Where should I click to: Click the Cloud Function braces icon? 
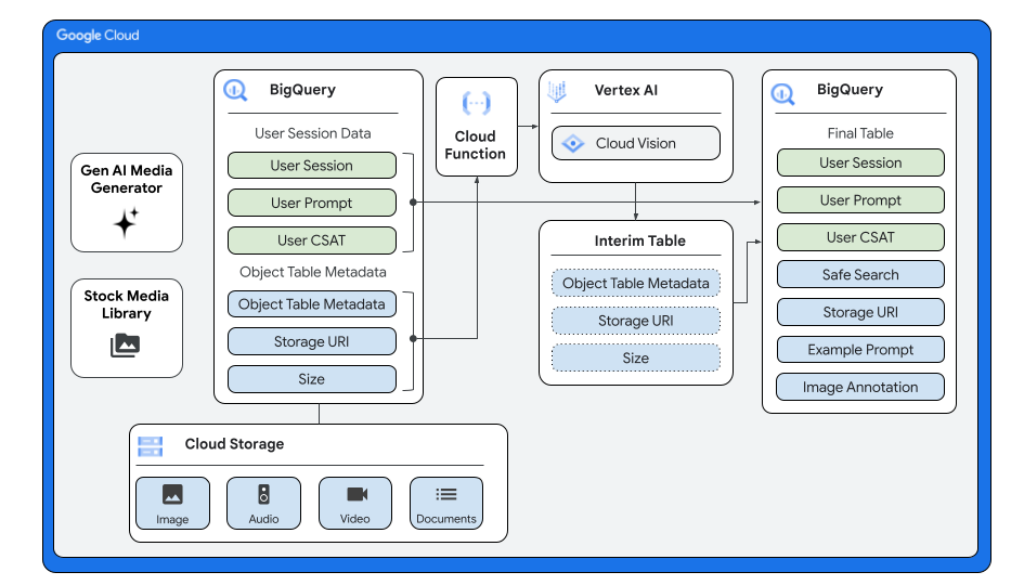[x=475, y=104]
